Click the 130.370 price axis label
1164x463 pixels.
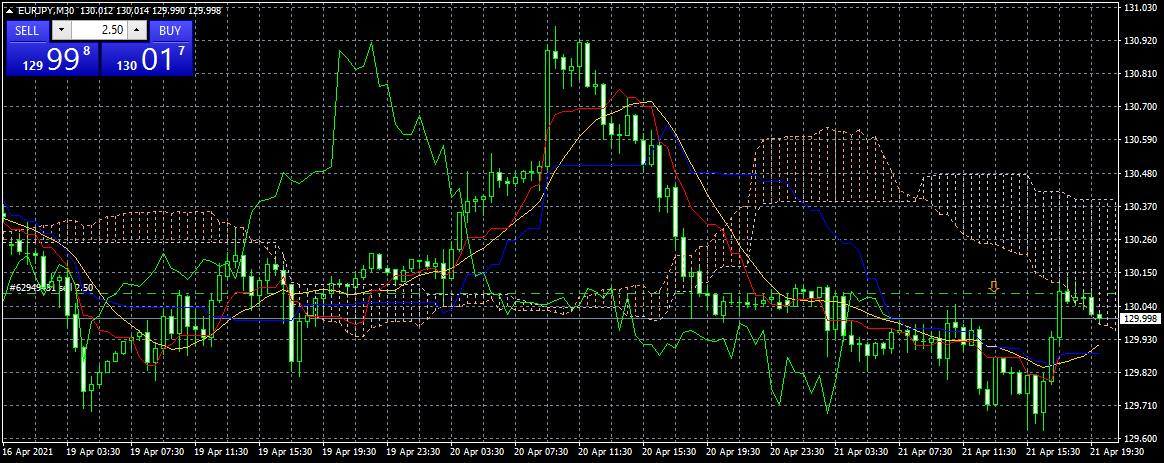(1138, 206)
